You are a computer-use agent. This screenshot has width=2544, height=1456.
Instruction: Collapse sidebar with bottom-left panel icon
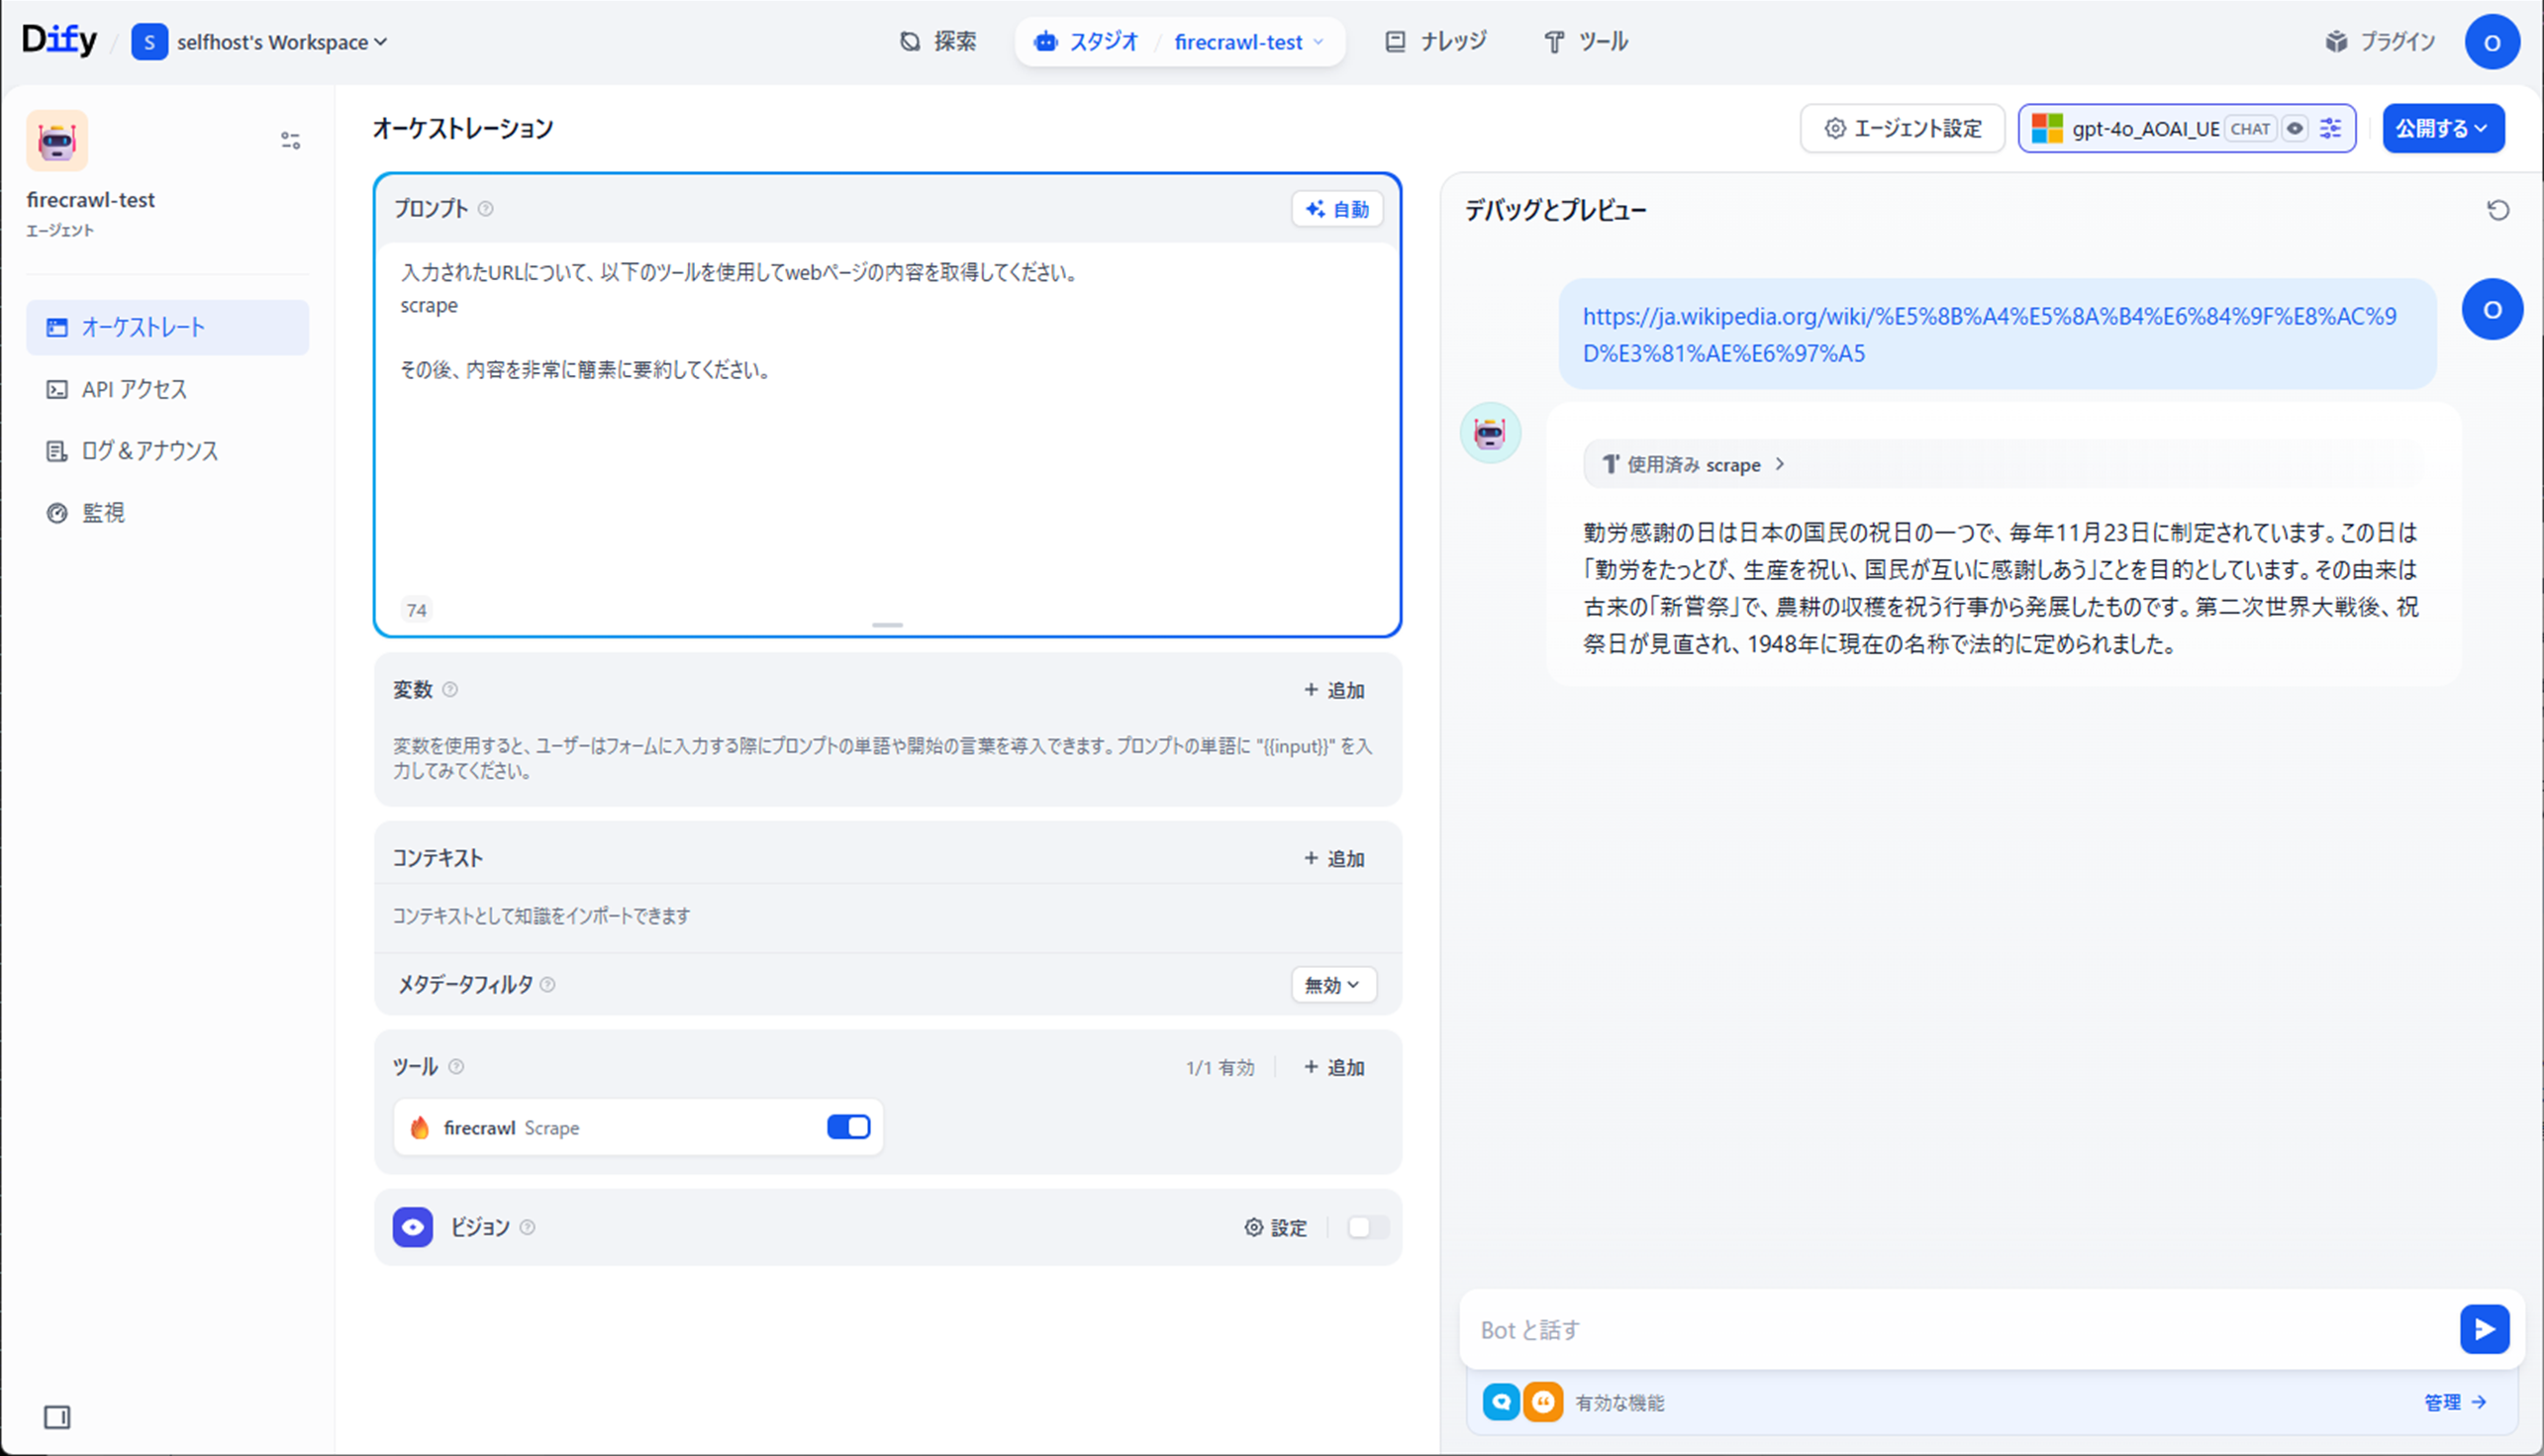[57, 1416]
